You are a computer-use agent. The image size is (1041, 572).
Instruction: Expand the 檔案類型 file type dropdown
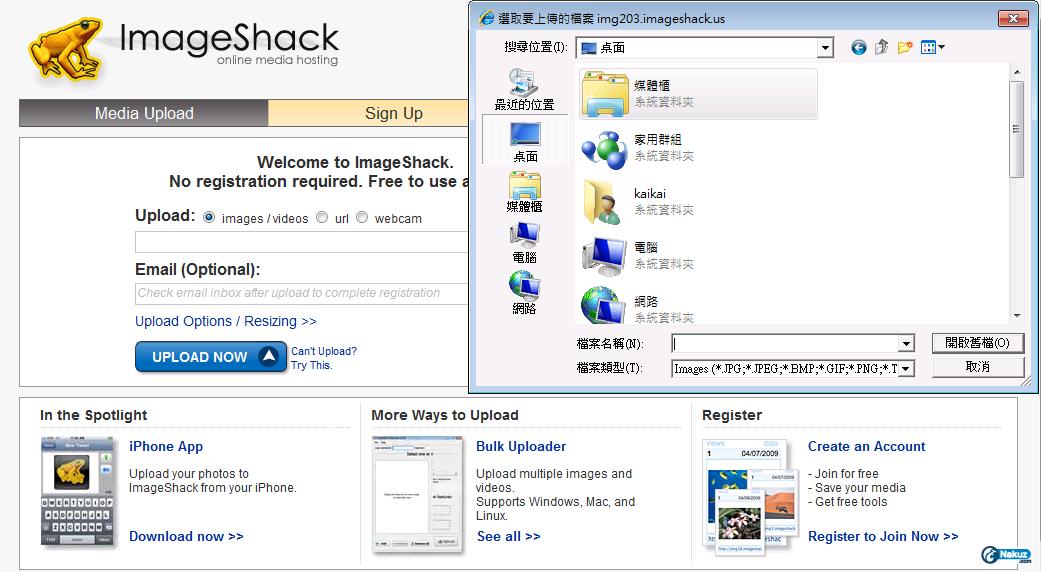point(906,368)
